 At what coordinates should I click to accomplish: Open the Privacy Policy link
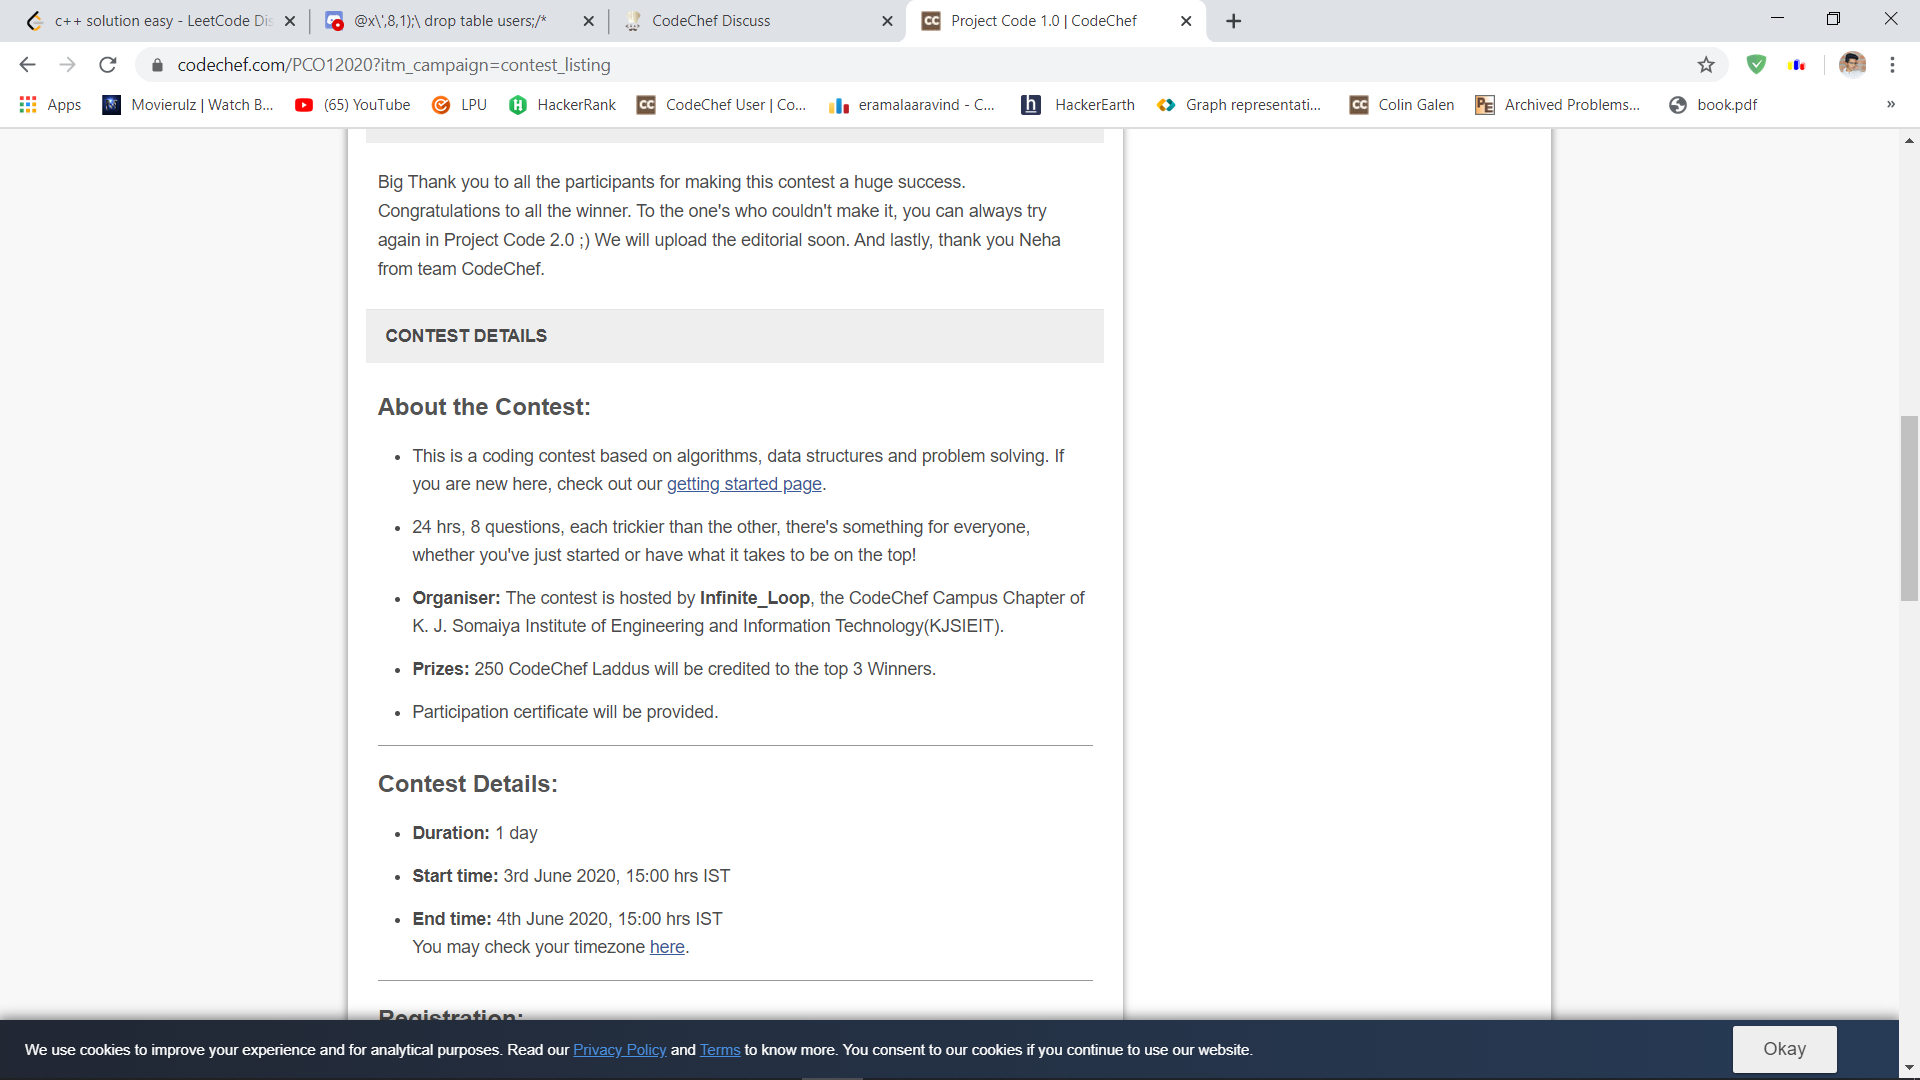pyautogui.click(x=619, y=1050)
